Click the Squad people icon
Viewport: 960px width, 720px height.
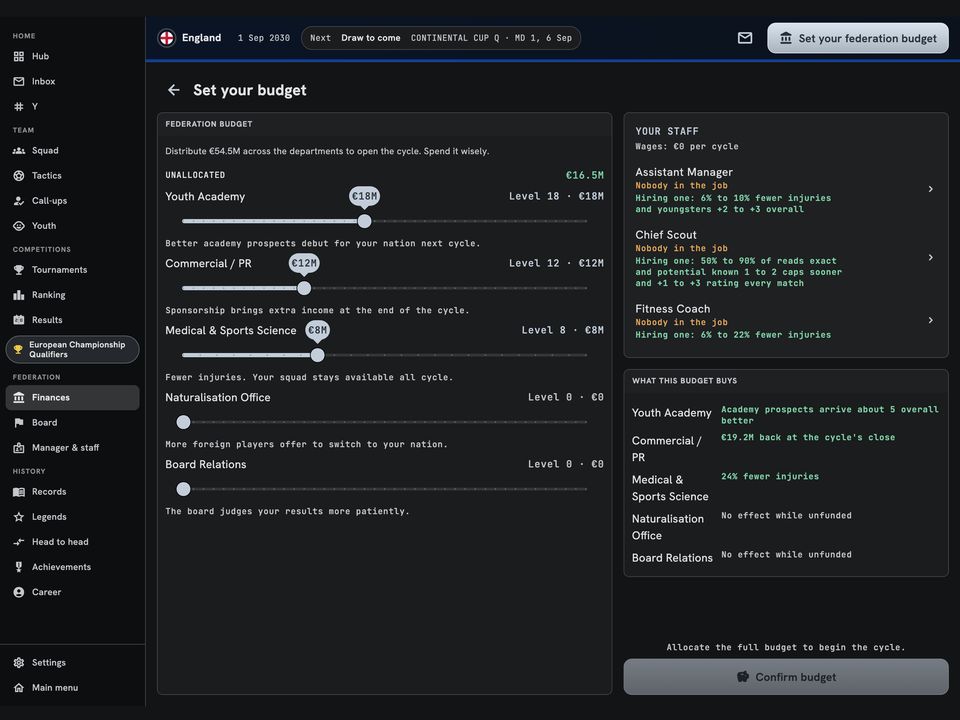(19, 151)
